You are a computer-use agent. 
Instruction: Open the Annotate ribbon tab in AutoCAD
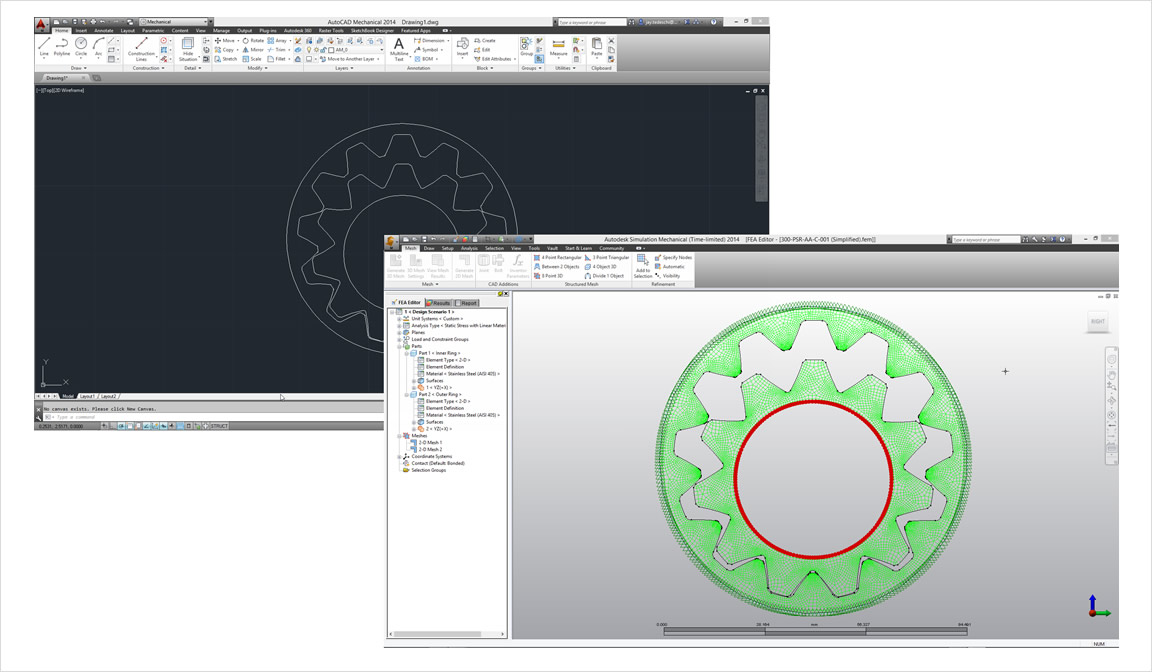[104, 31]
